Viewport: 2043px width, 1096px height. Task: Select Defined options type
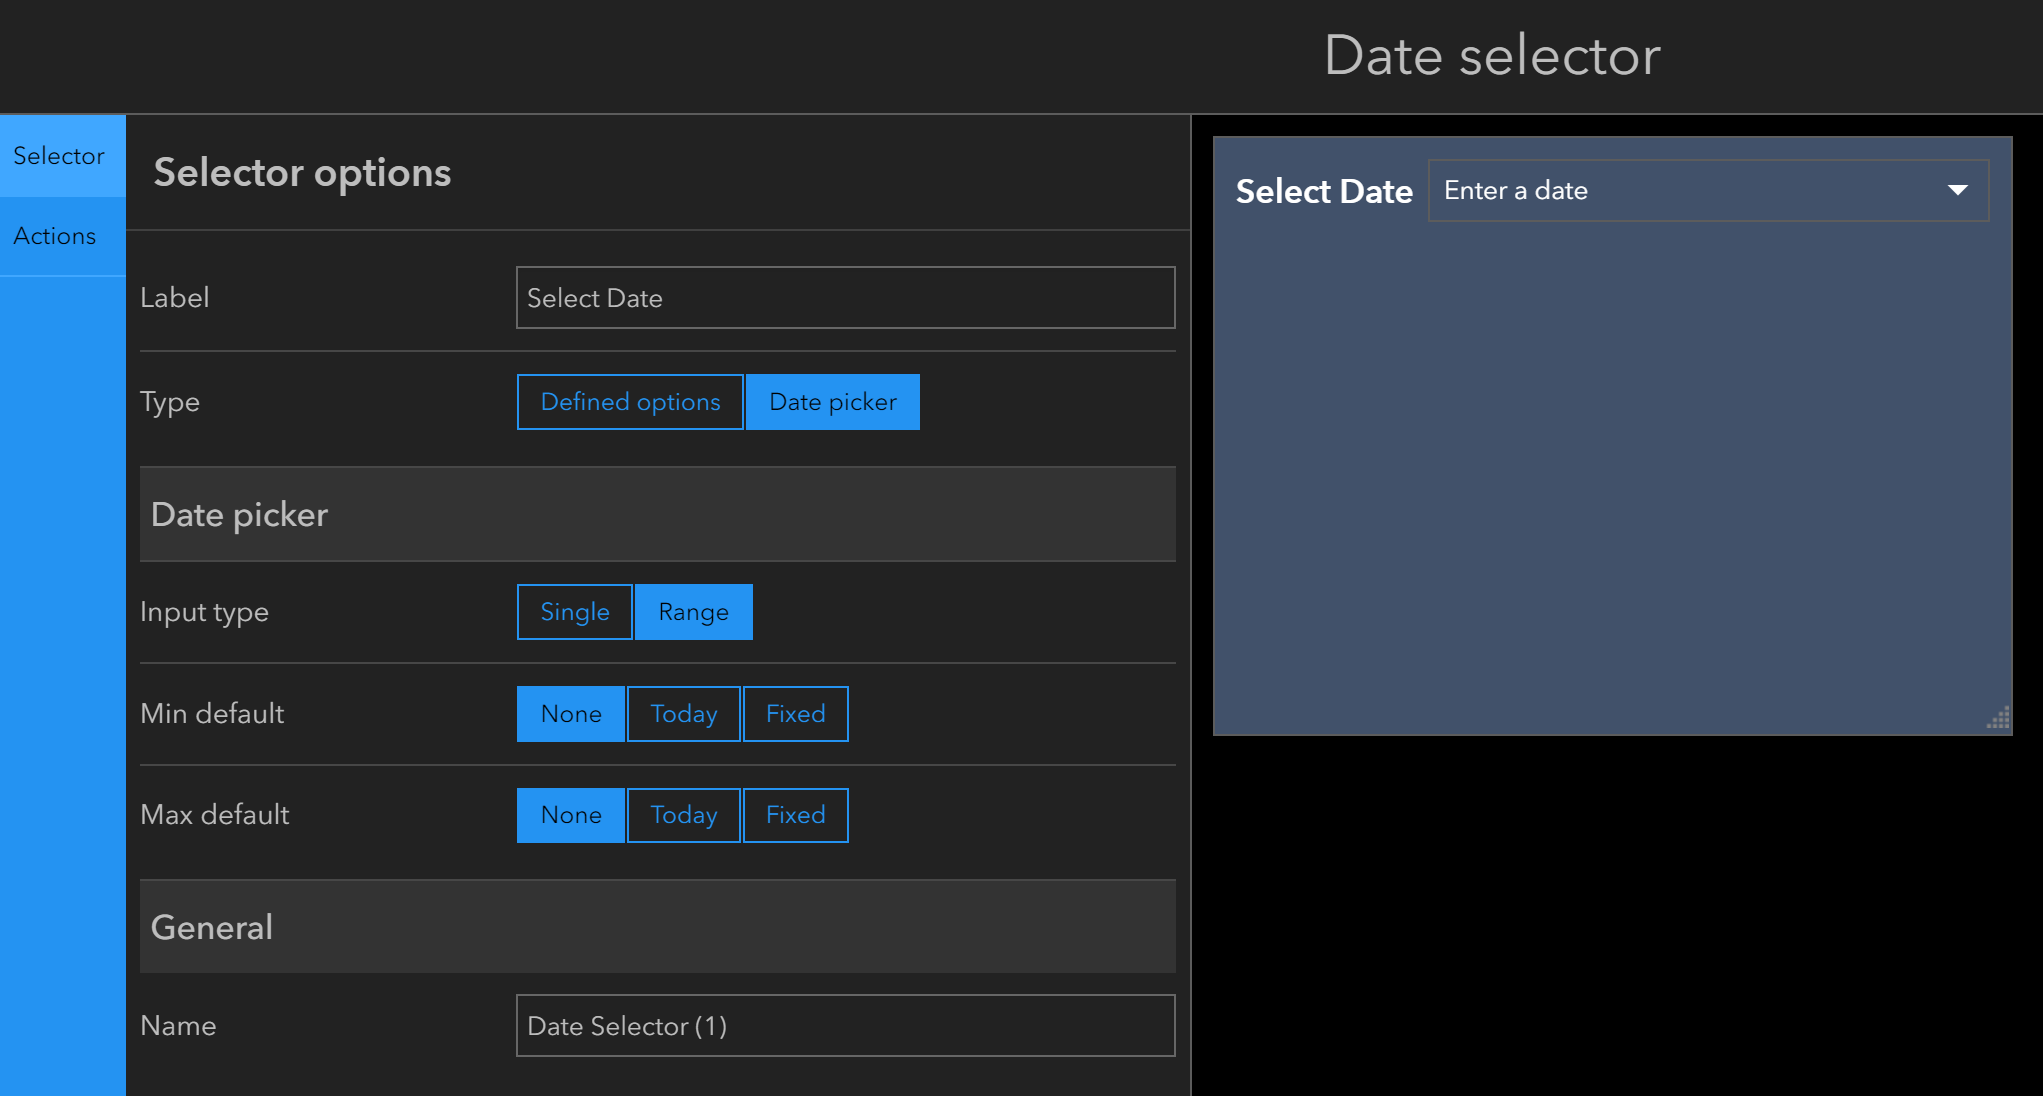point(630,402)
